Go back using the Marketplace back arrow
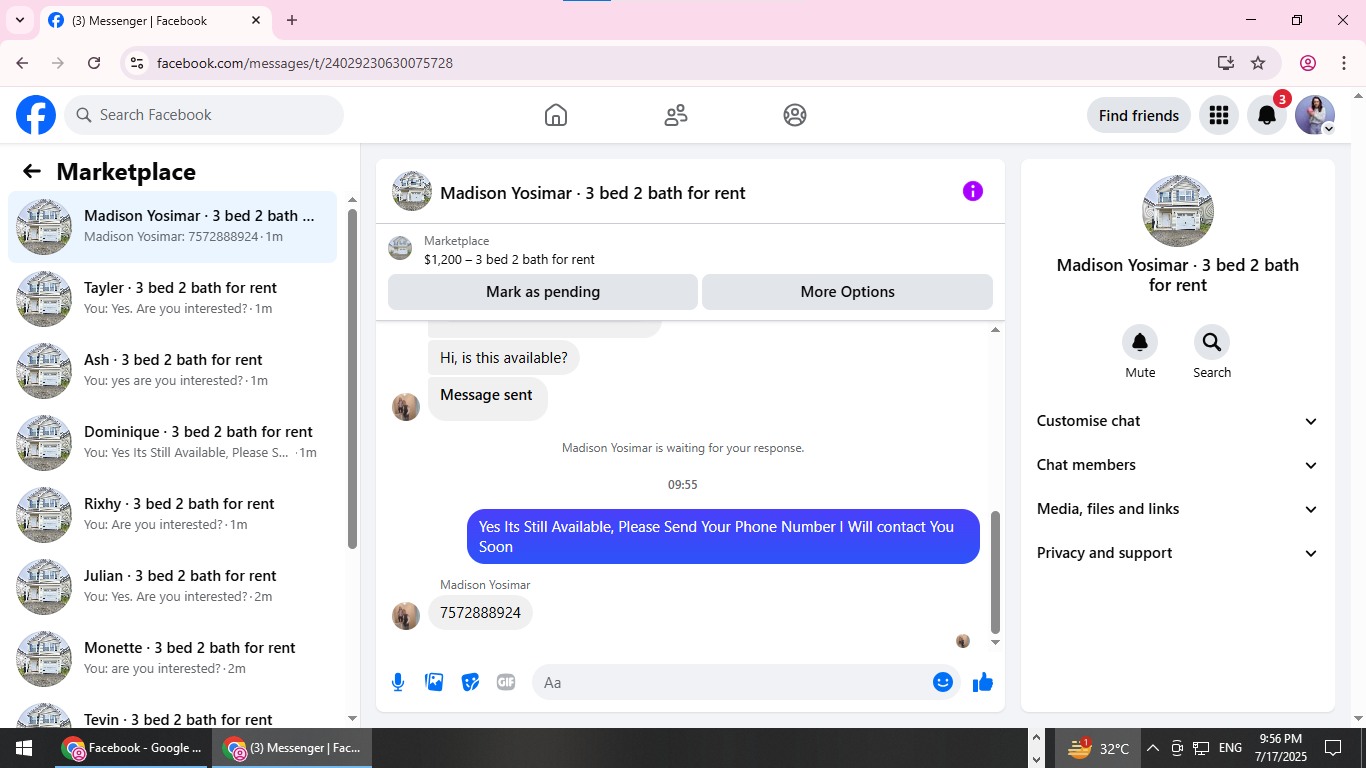Viewport: 1366px width, 768px height. pyautogui.click(x=32, y=171)
